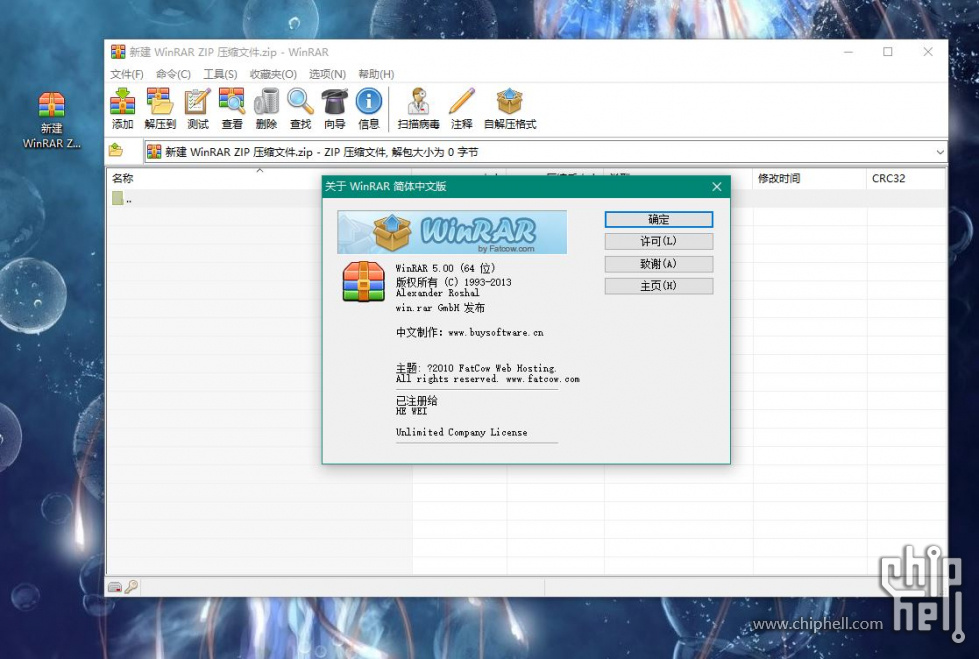979x659 pixels.
Task: Click the WinRAR books logo in About dialog
Action: click(363, 281)
